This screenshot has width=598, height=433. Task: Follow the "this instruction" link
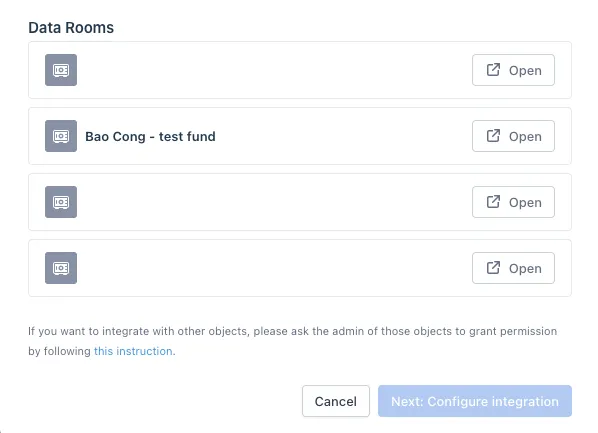[133, 351]
